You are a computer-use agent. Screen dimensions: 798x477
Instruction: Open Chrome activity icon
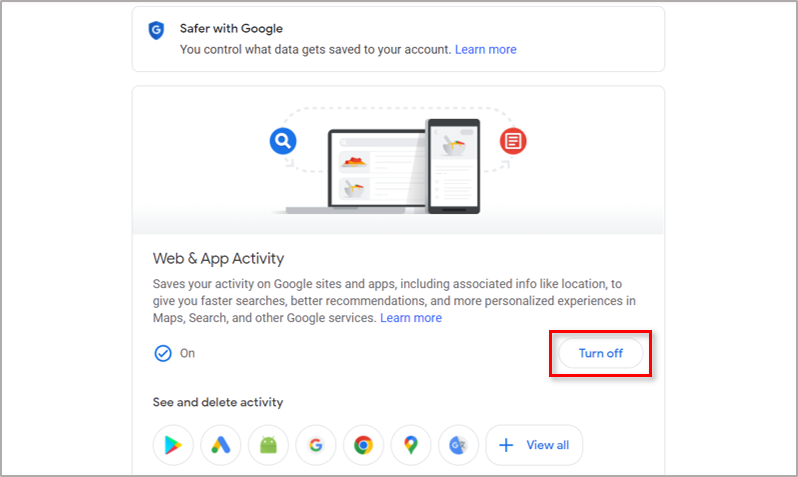(363, 445)
